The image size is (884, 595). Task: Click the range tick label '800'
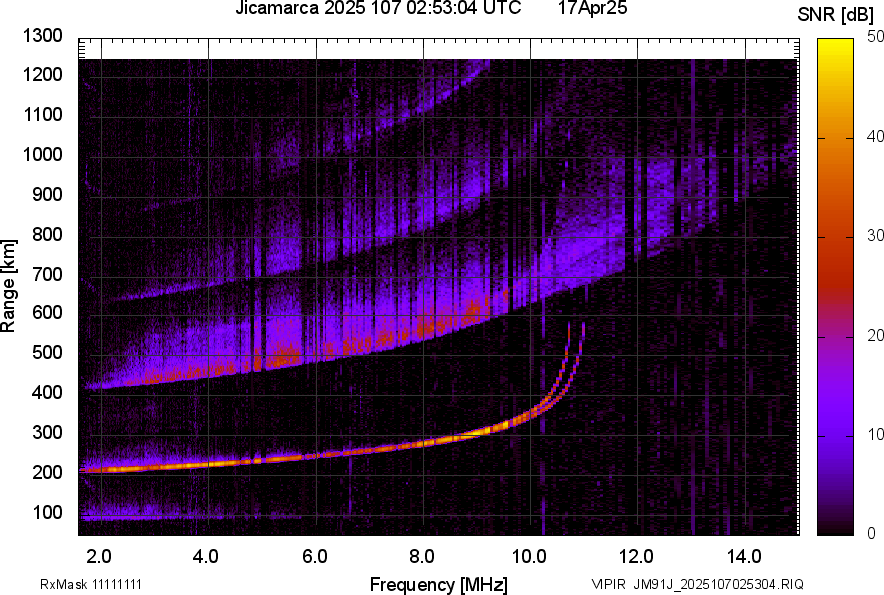[47, 234]
